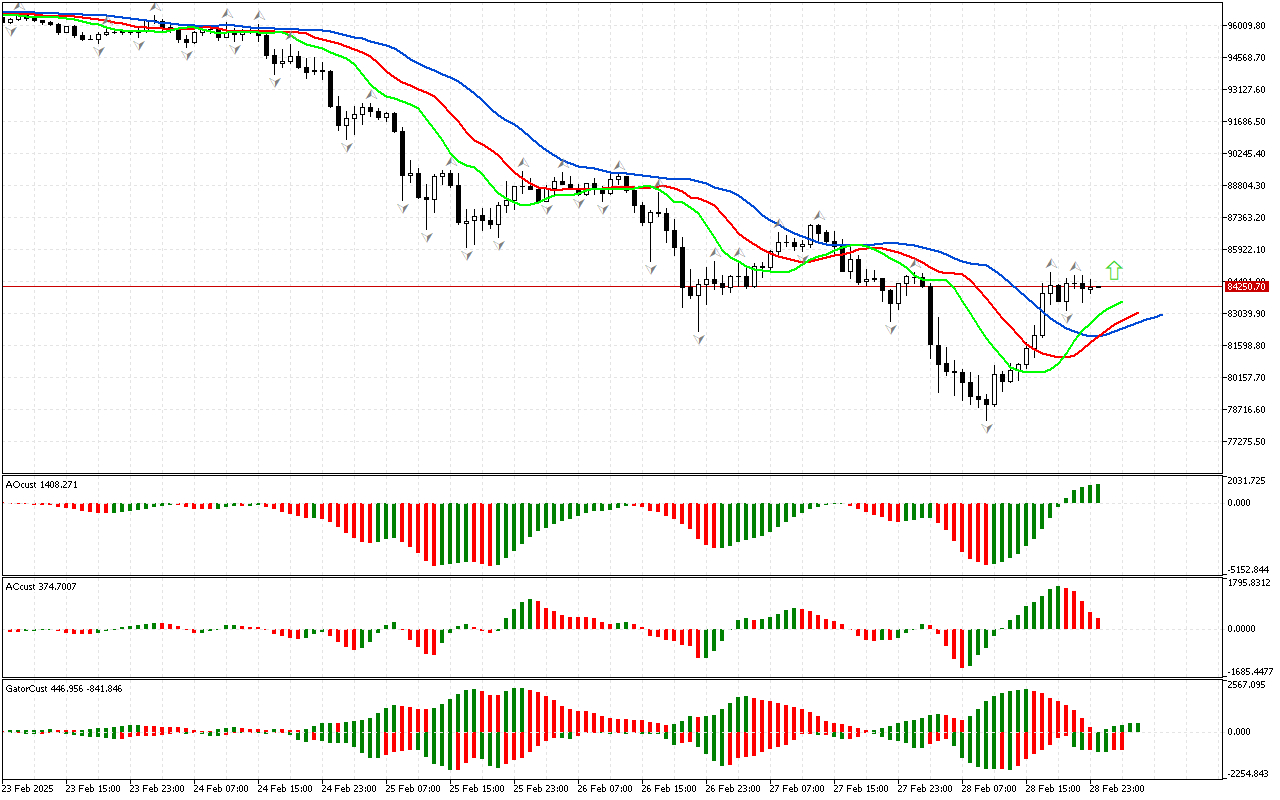Click the 25 Feb 15:00 time label
The image size is (1280, 800).
[477, 789]
